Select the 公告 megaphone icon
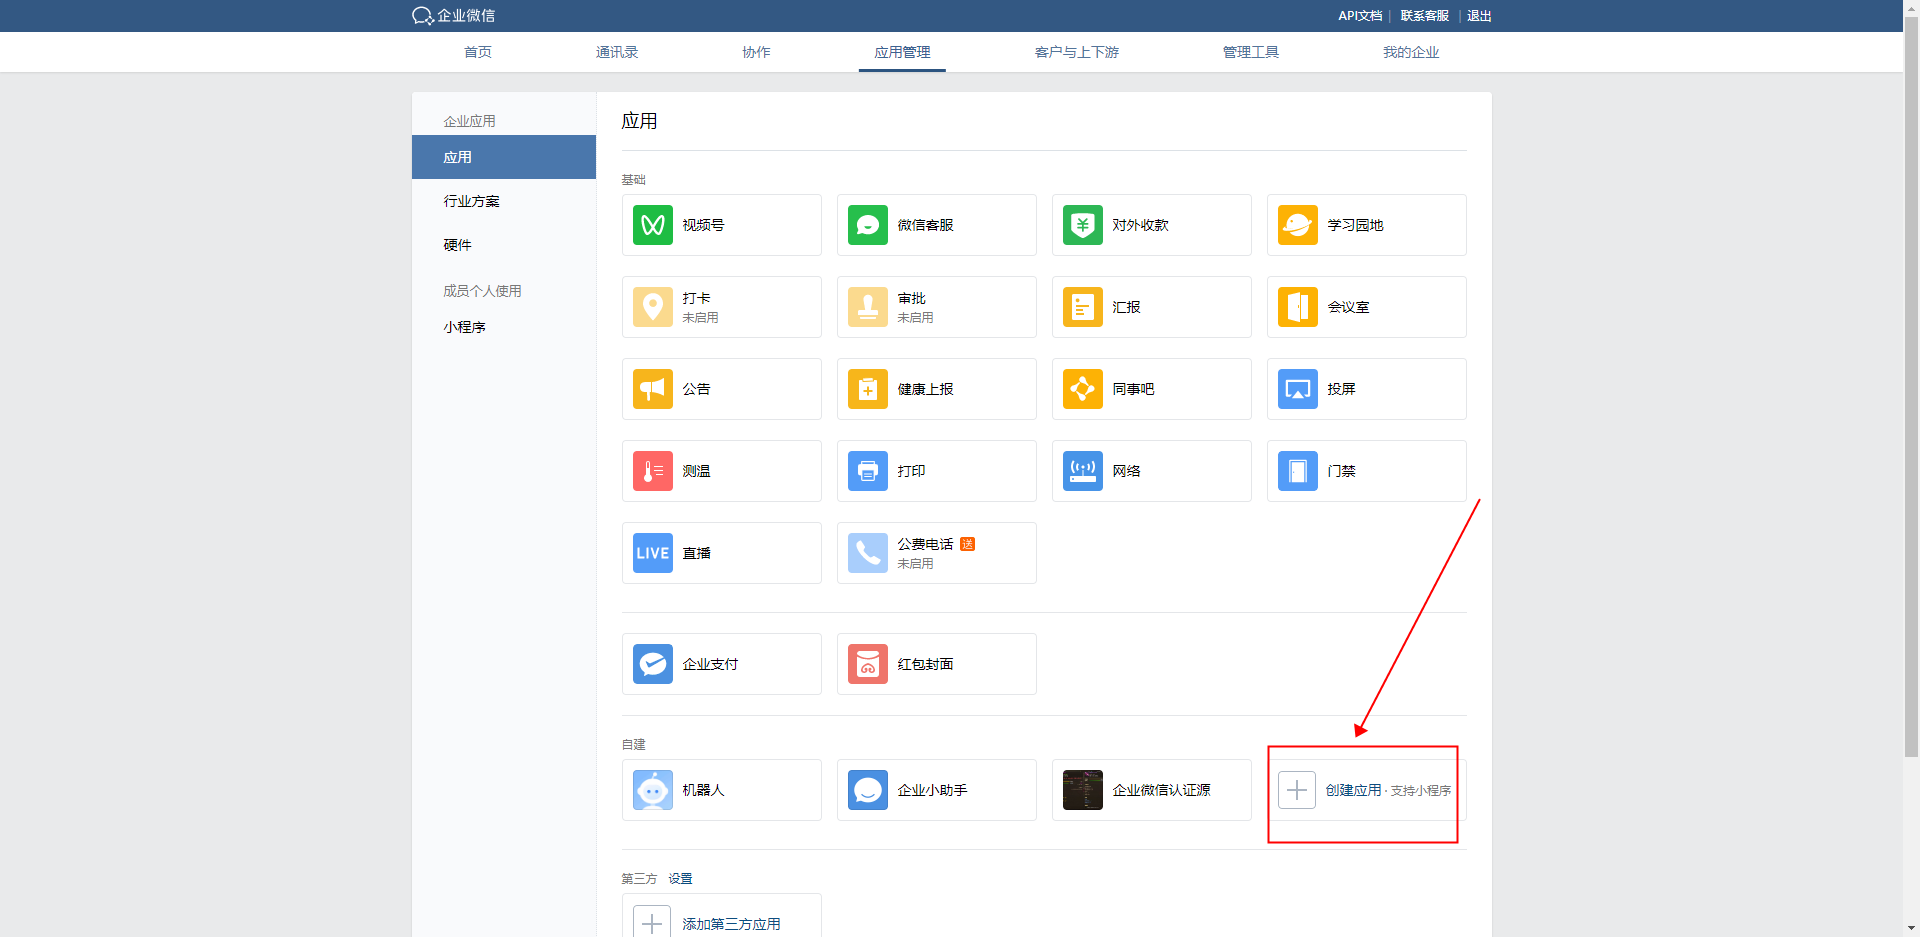This screenshot has width=1920, height=937. [x=652, y=389]
